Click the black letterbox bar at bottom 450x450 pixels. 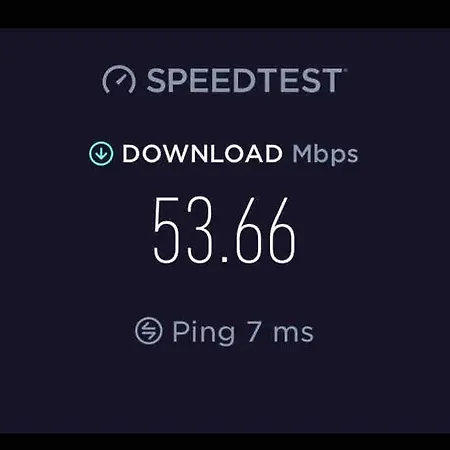(225, 442)
